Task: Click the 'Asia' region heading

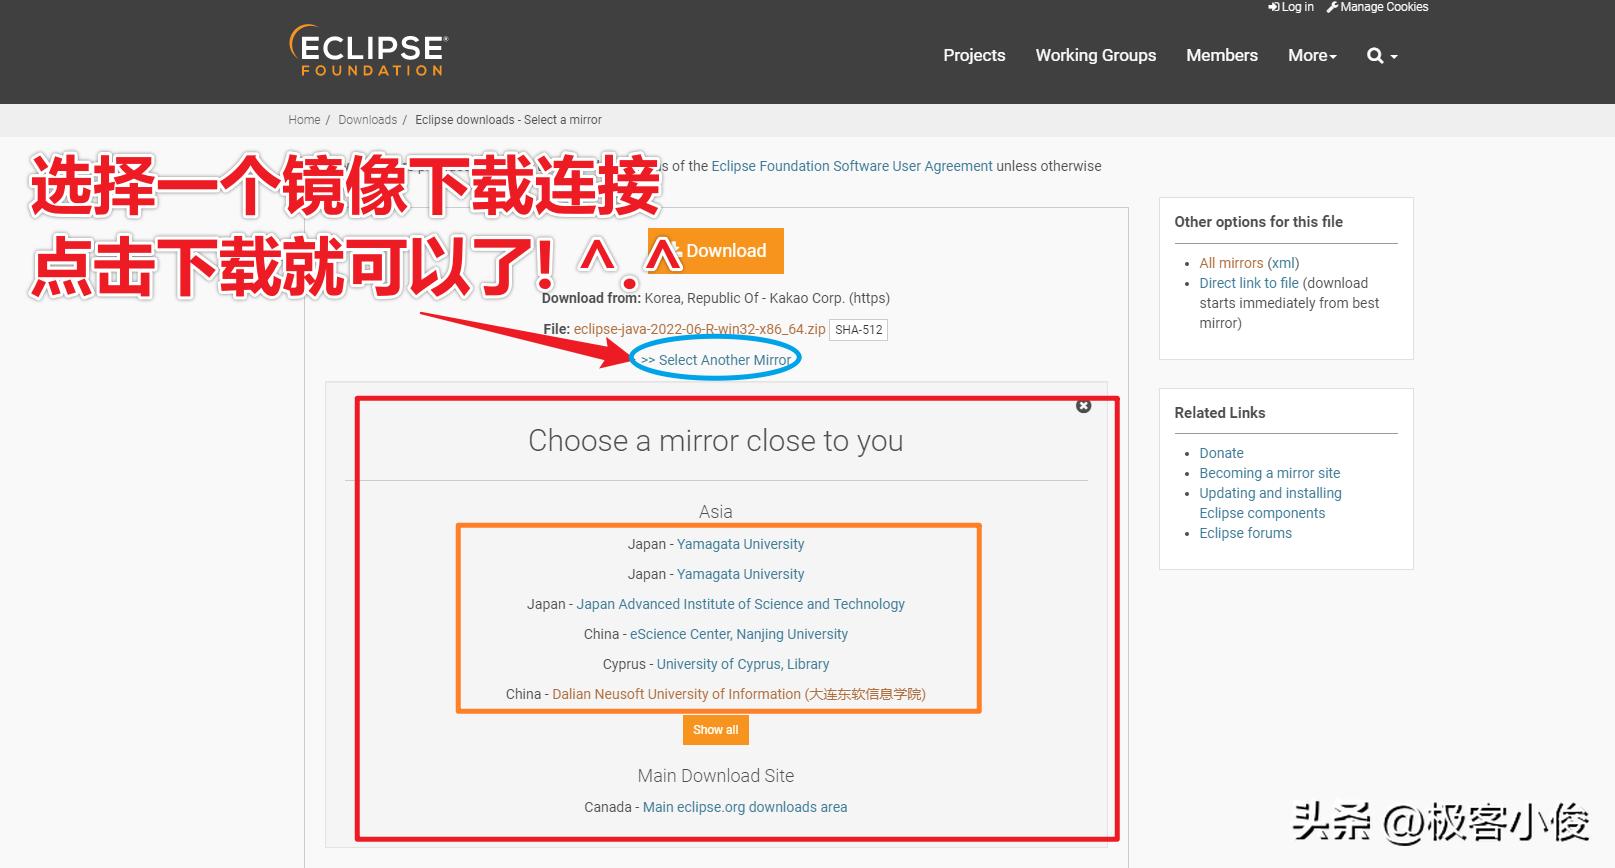Action: pyautogui.click(x=716, y=512)
